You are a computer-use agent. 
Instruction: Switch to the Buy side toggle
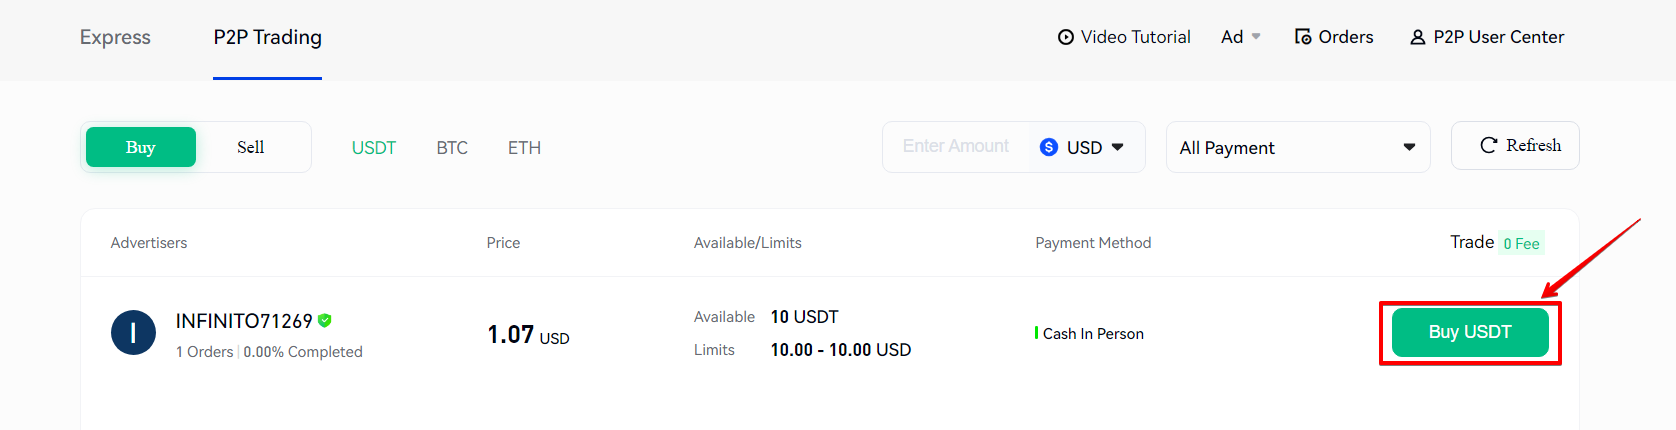141,147
